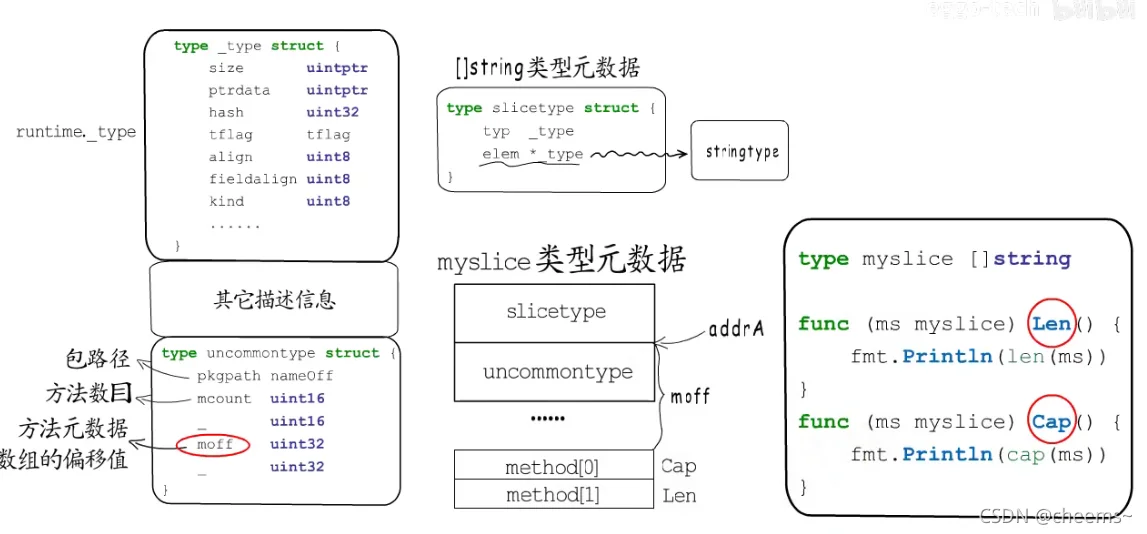Image resolution: width=1147 pixels, height=534 pixels.
Task: Click the "myslice类型元数据" heading
Action: [x=561, y=260]
